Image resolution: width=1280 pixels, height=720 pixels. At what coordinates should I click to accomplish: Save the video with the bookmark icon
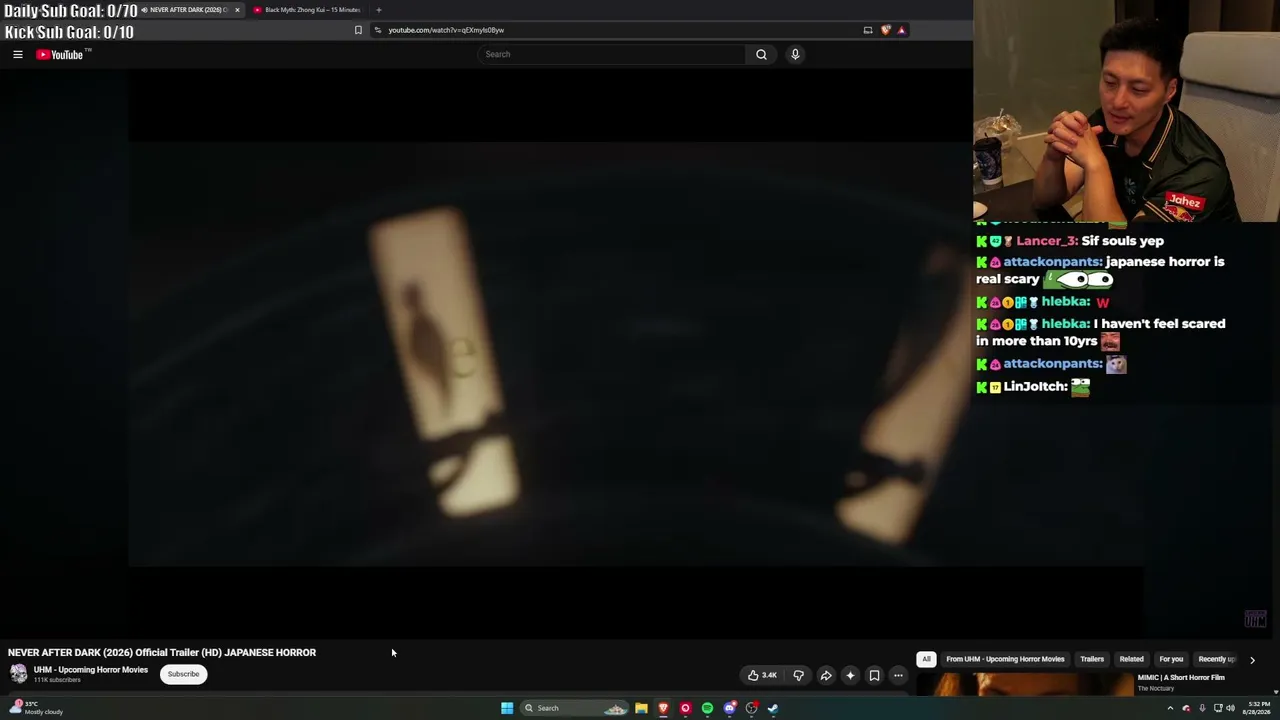coord(874,675)
